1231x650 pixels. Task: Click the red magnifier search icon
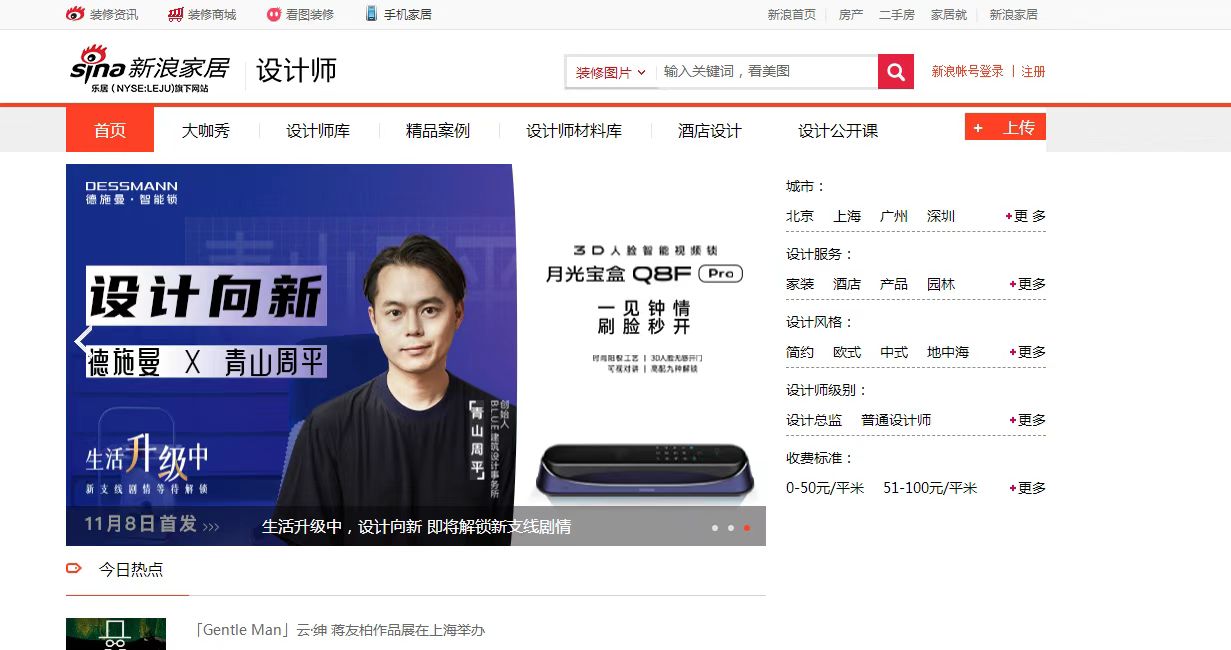(895, 72)
